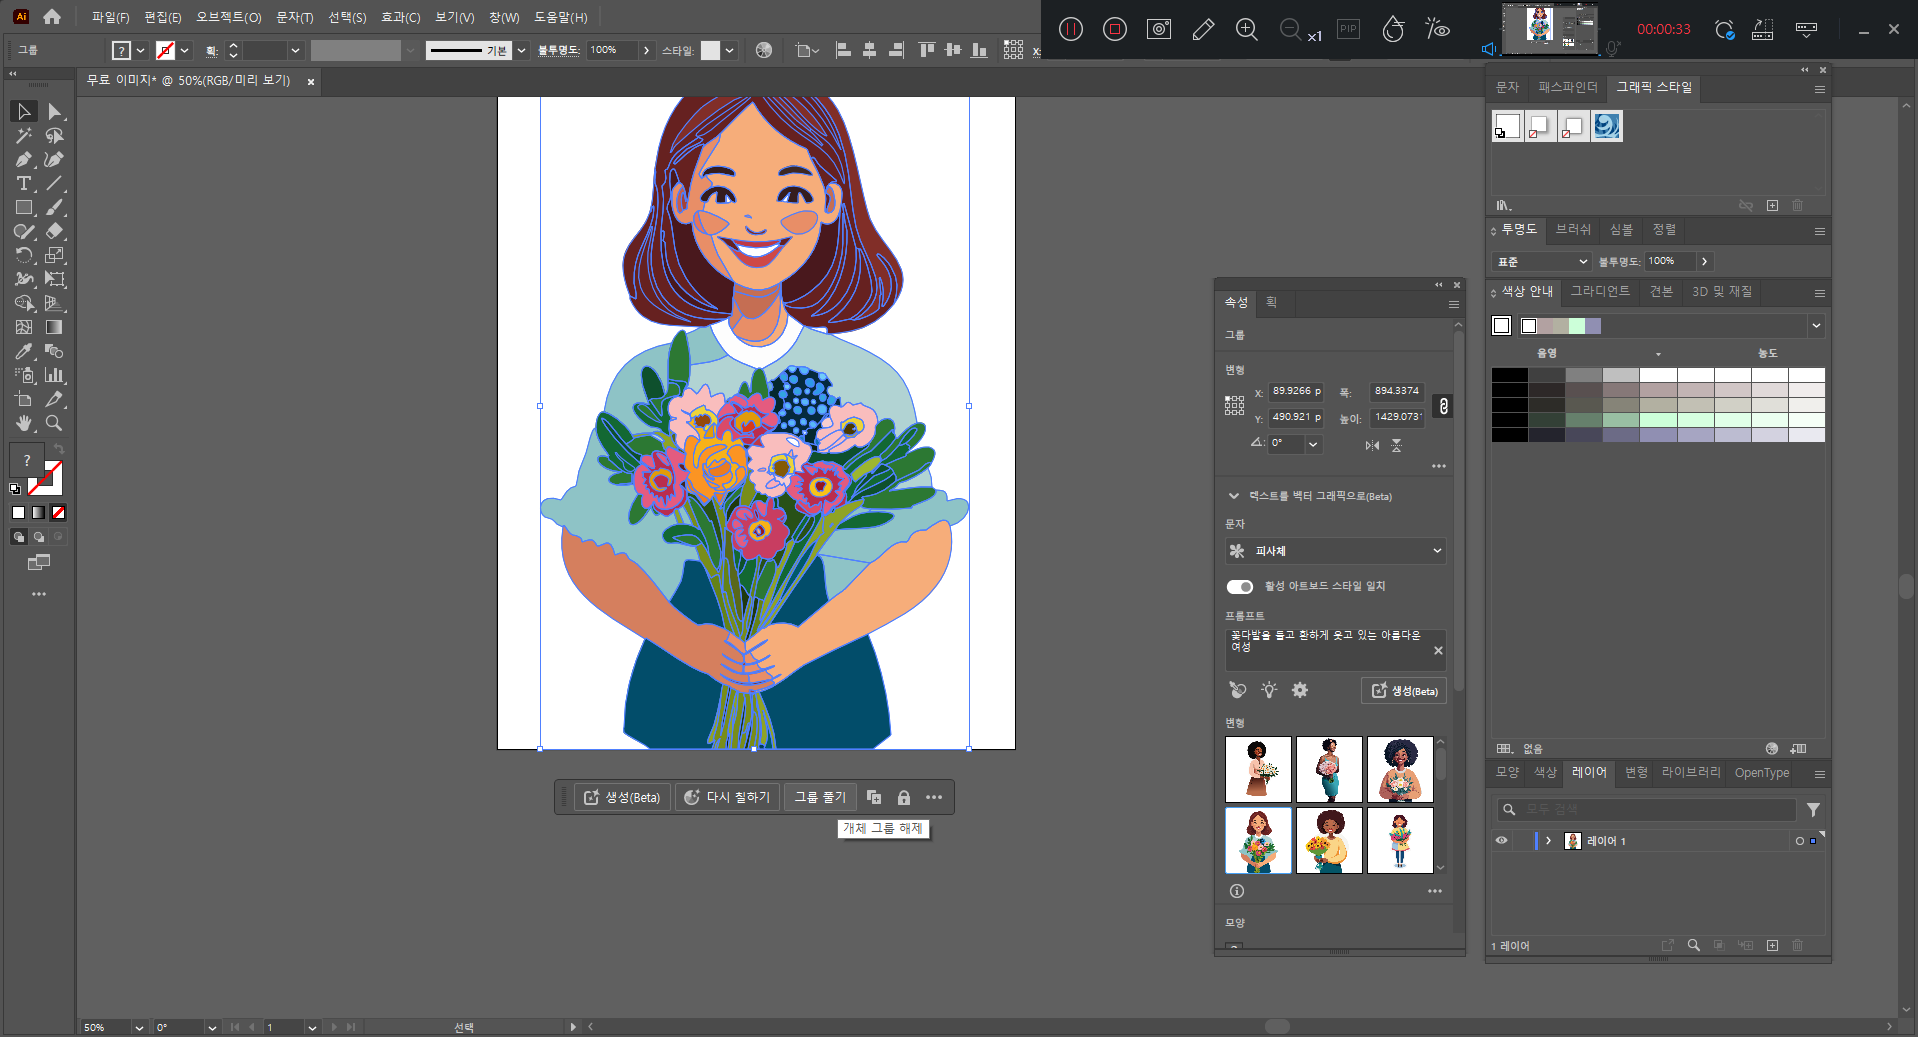Click the Rectangle tool

coord(23,208)
